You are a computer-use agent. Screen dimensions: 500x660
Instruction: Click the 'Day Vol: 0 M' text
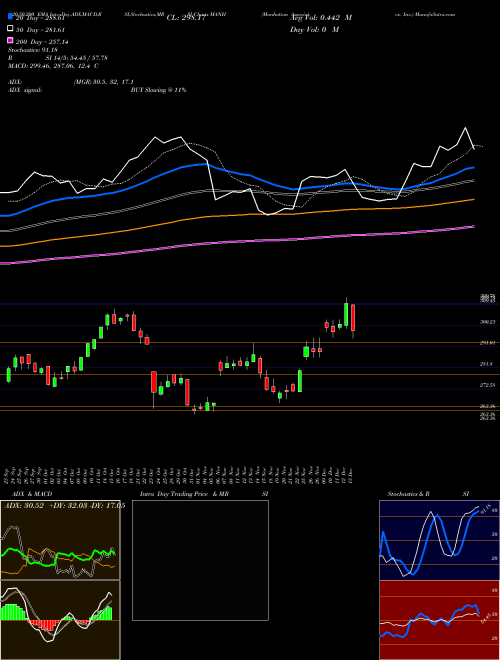pyautogui.click(x=314, y=29)
